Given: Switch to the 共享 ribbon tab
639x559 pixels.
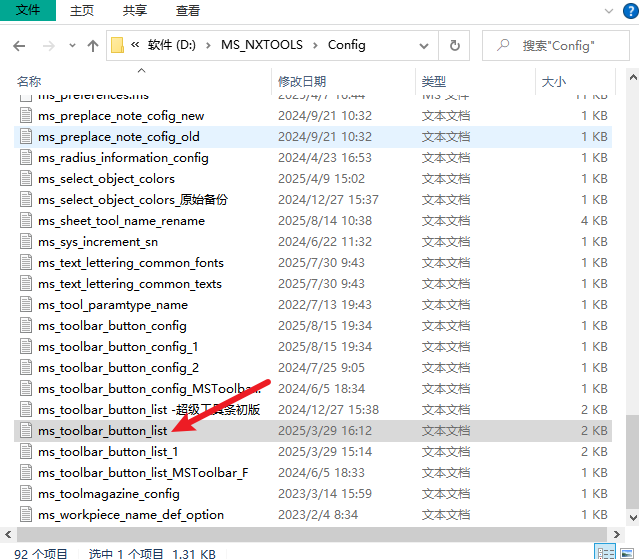Looking at the screenshot, I should coord(135,11).
